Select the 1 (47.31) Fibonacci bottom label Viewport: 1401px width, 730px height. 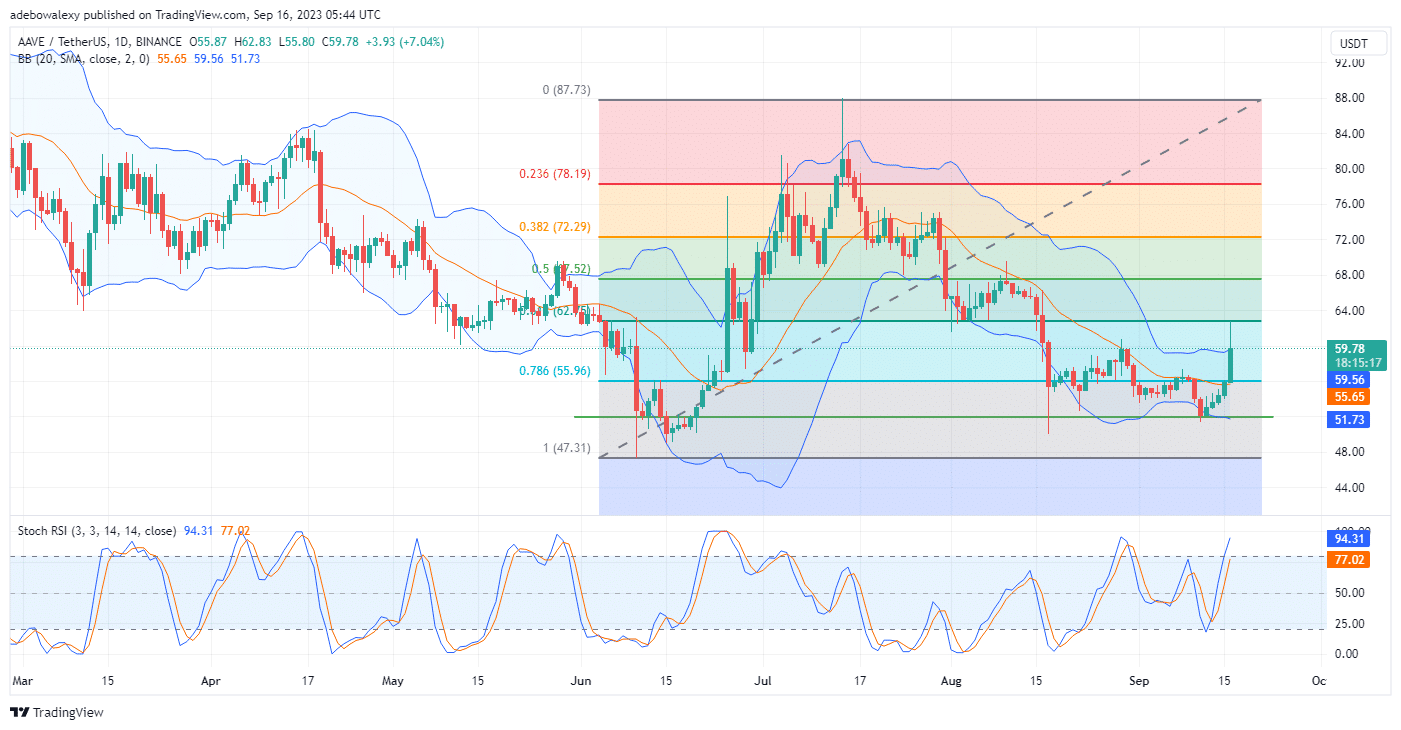click(566, 449)
